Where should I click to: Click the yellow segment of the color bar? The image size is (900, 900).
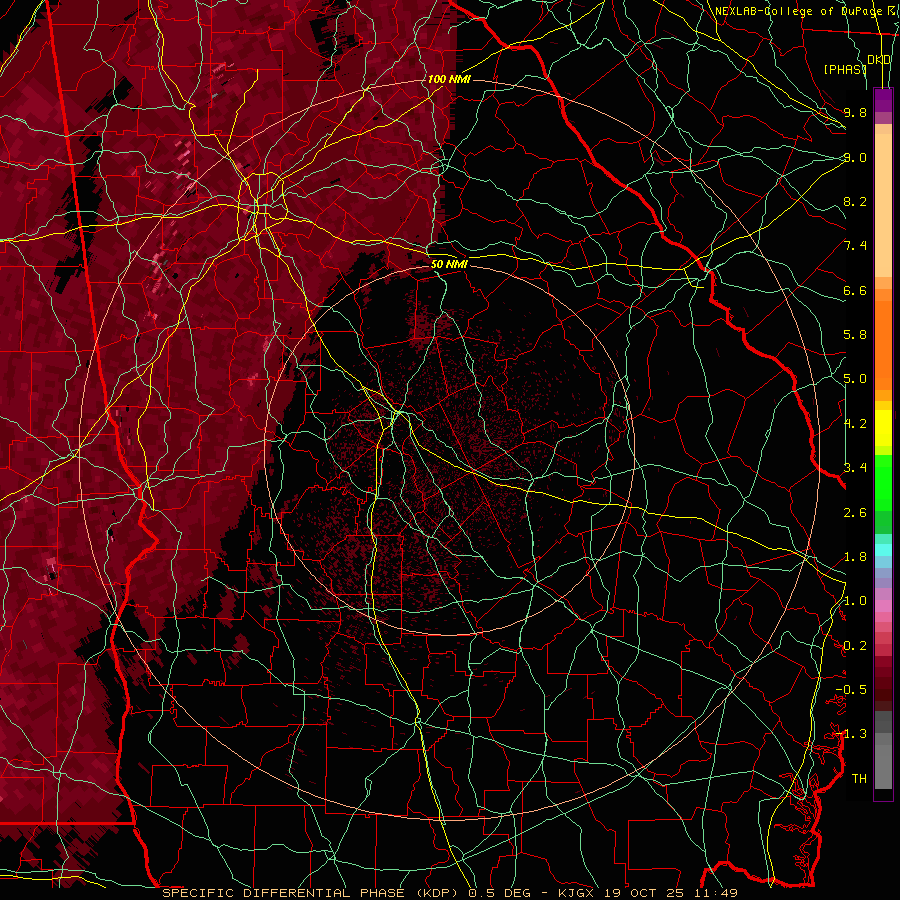(883, 428)
